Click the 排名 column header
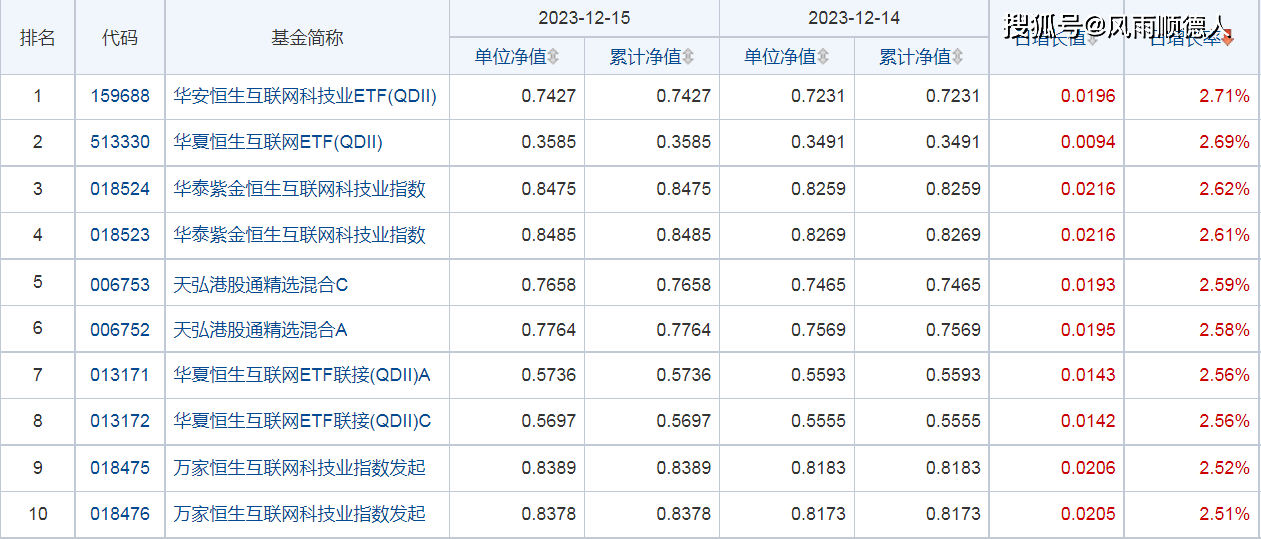1261x539 pixels. point(38,37)
